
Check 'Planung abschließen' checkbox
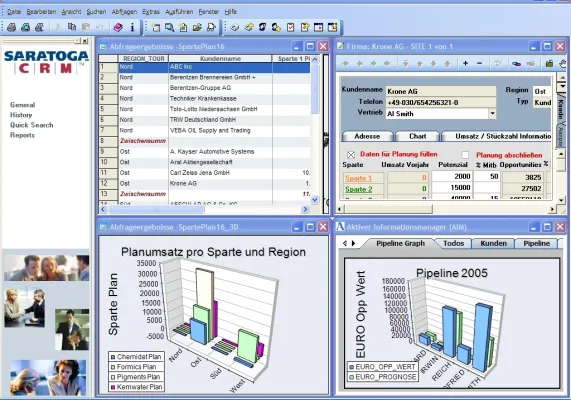click(x=465, y=155)
